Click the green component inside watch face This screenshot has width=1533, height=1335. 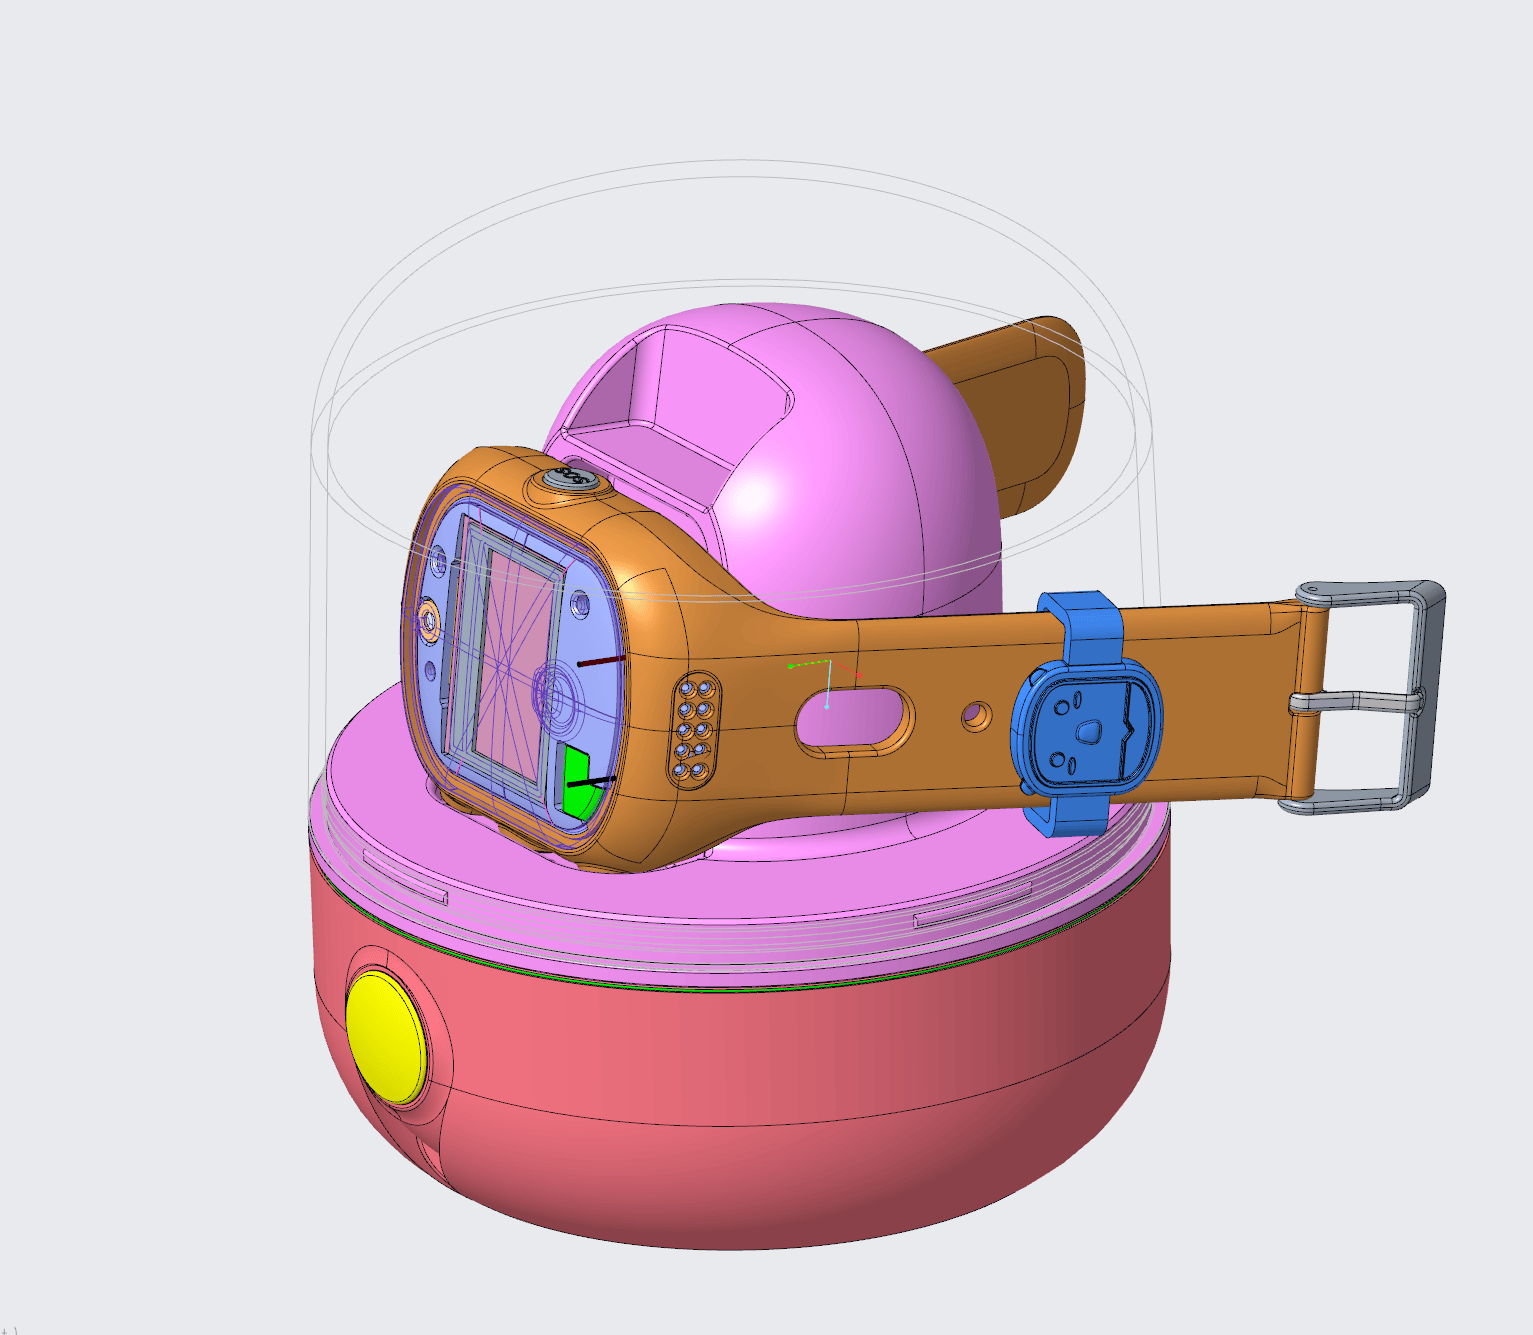(581, 783)
